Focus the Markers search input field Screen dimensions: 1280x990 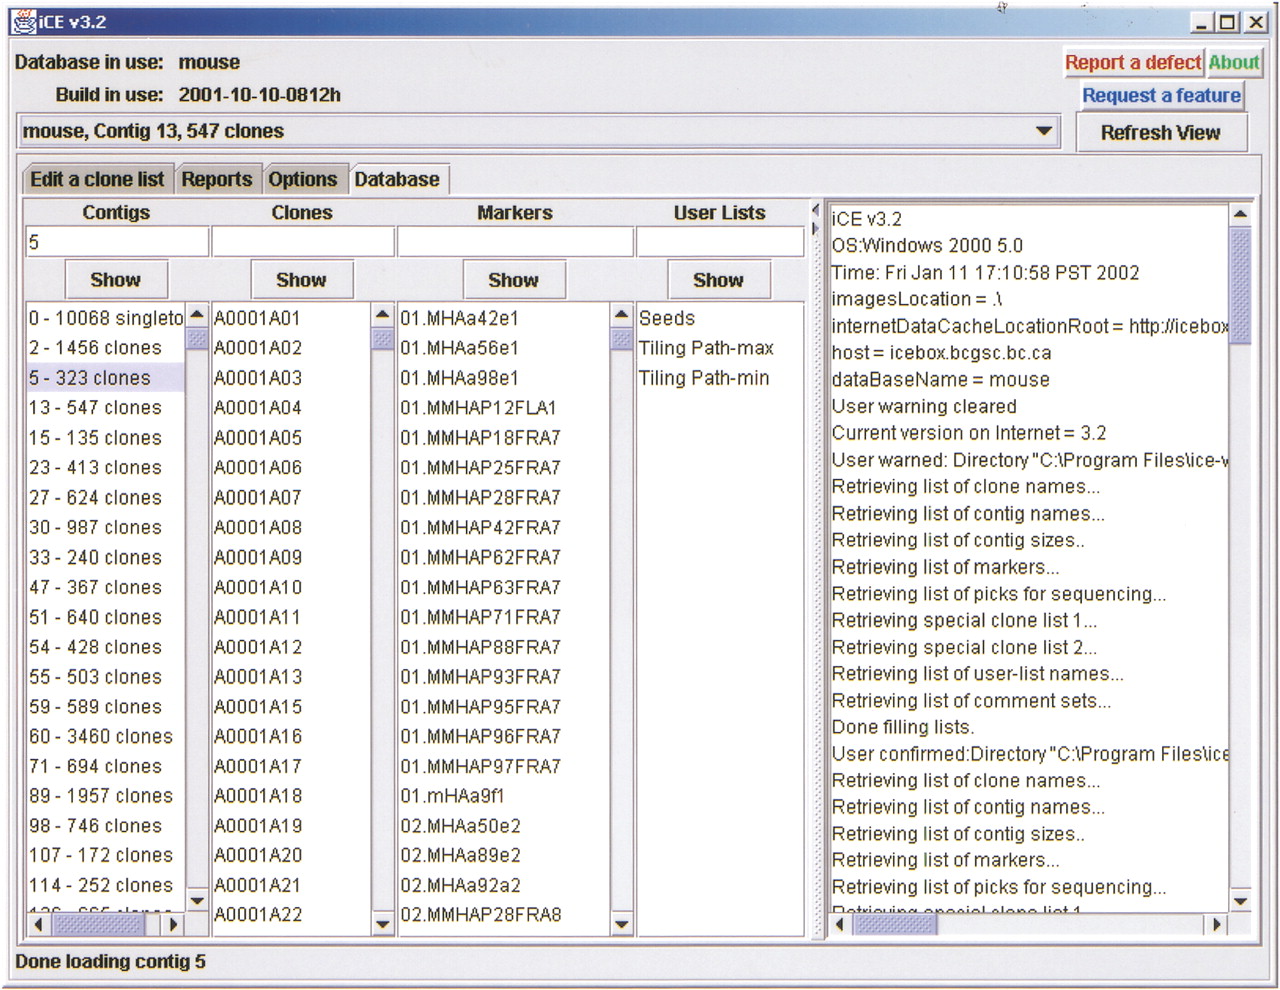[x=515, y=242]
